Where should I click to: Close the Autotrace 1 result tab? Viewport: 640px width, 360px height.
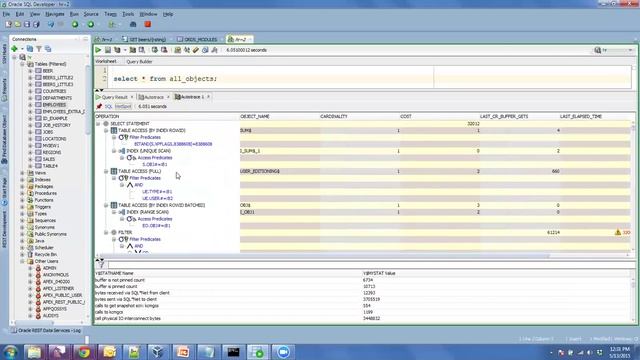(209, 97)
